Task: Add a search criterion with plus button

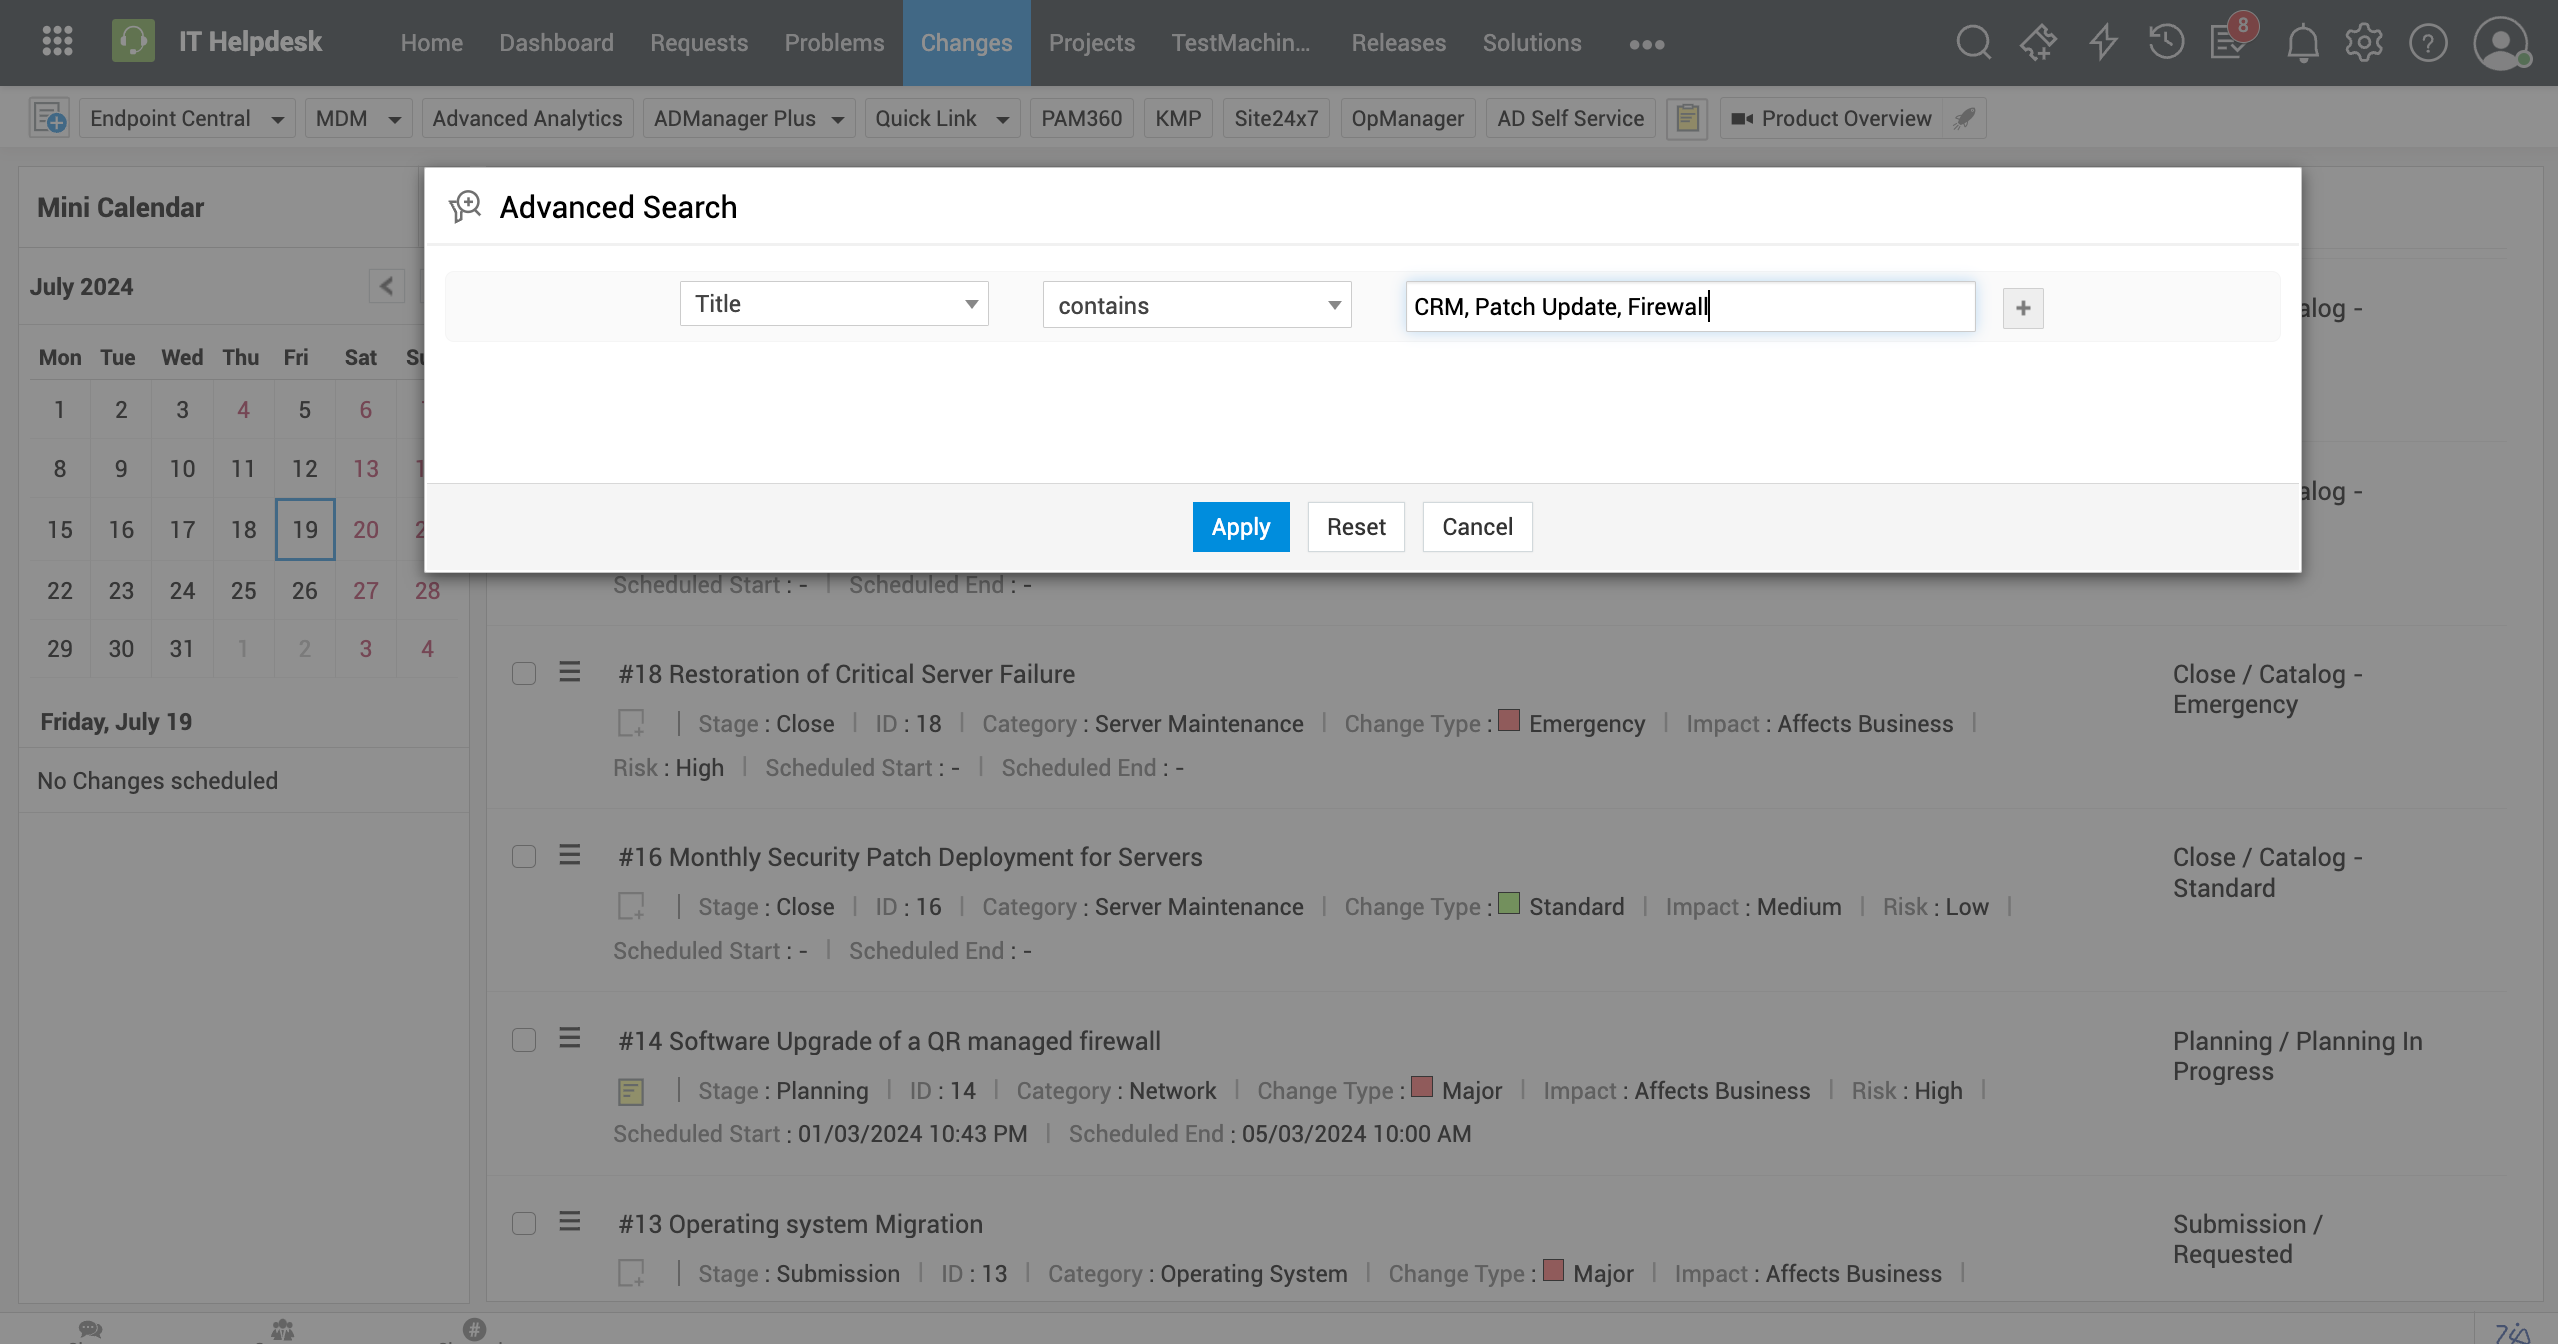Action: point(2023,308)
